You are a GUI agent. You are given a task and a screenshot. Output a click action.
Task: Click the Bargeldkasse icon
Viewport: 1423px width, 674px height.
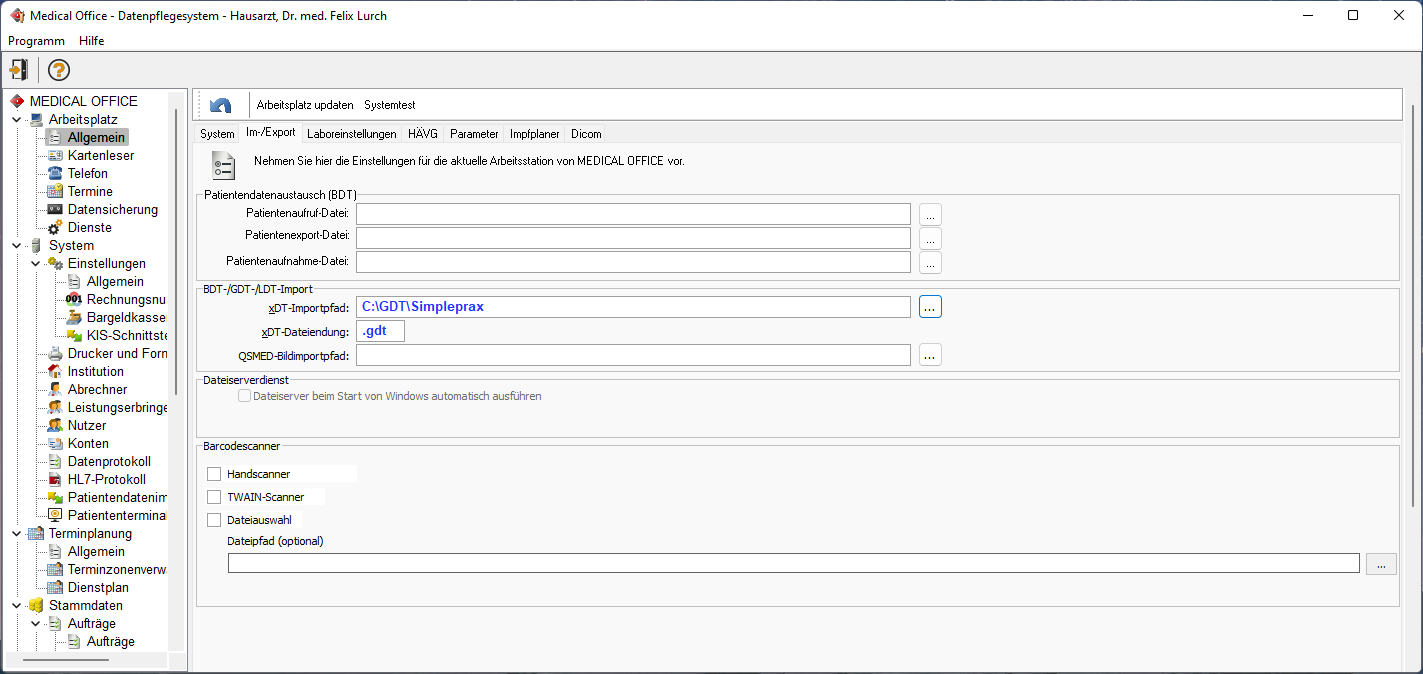point(75,317)
